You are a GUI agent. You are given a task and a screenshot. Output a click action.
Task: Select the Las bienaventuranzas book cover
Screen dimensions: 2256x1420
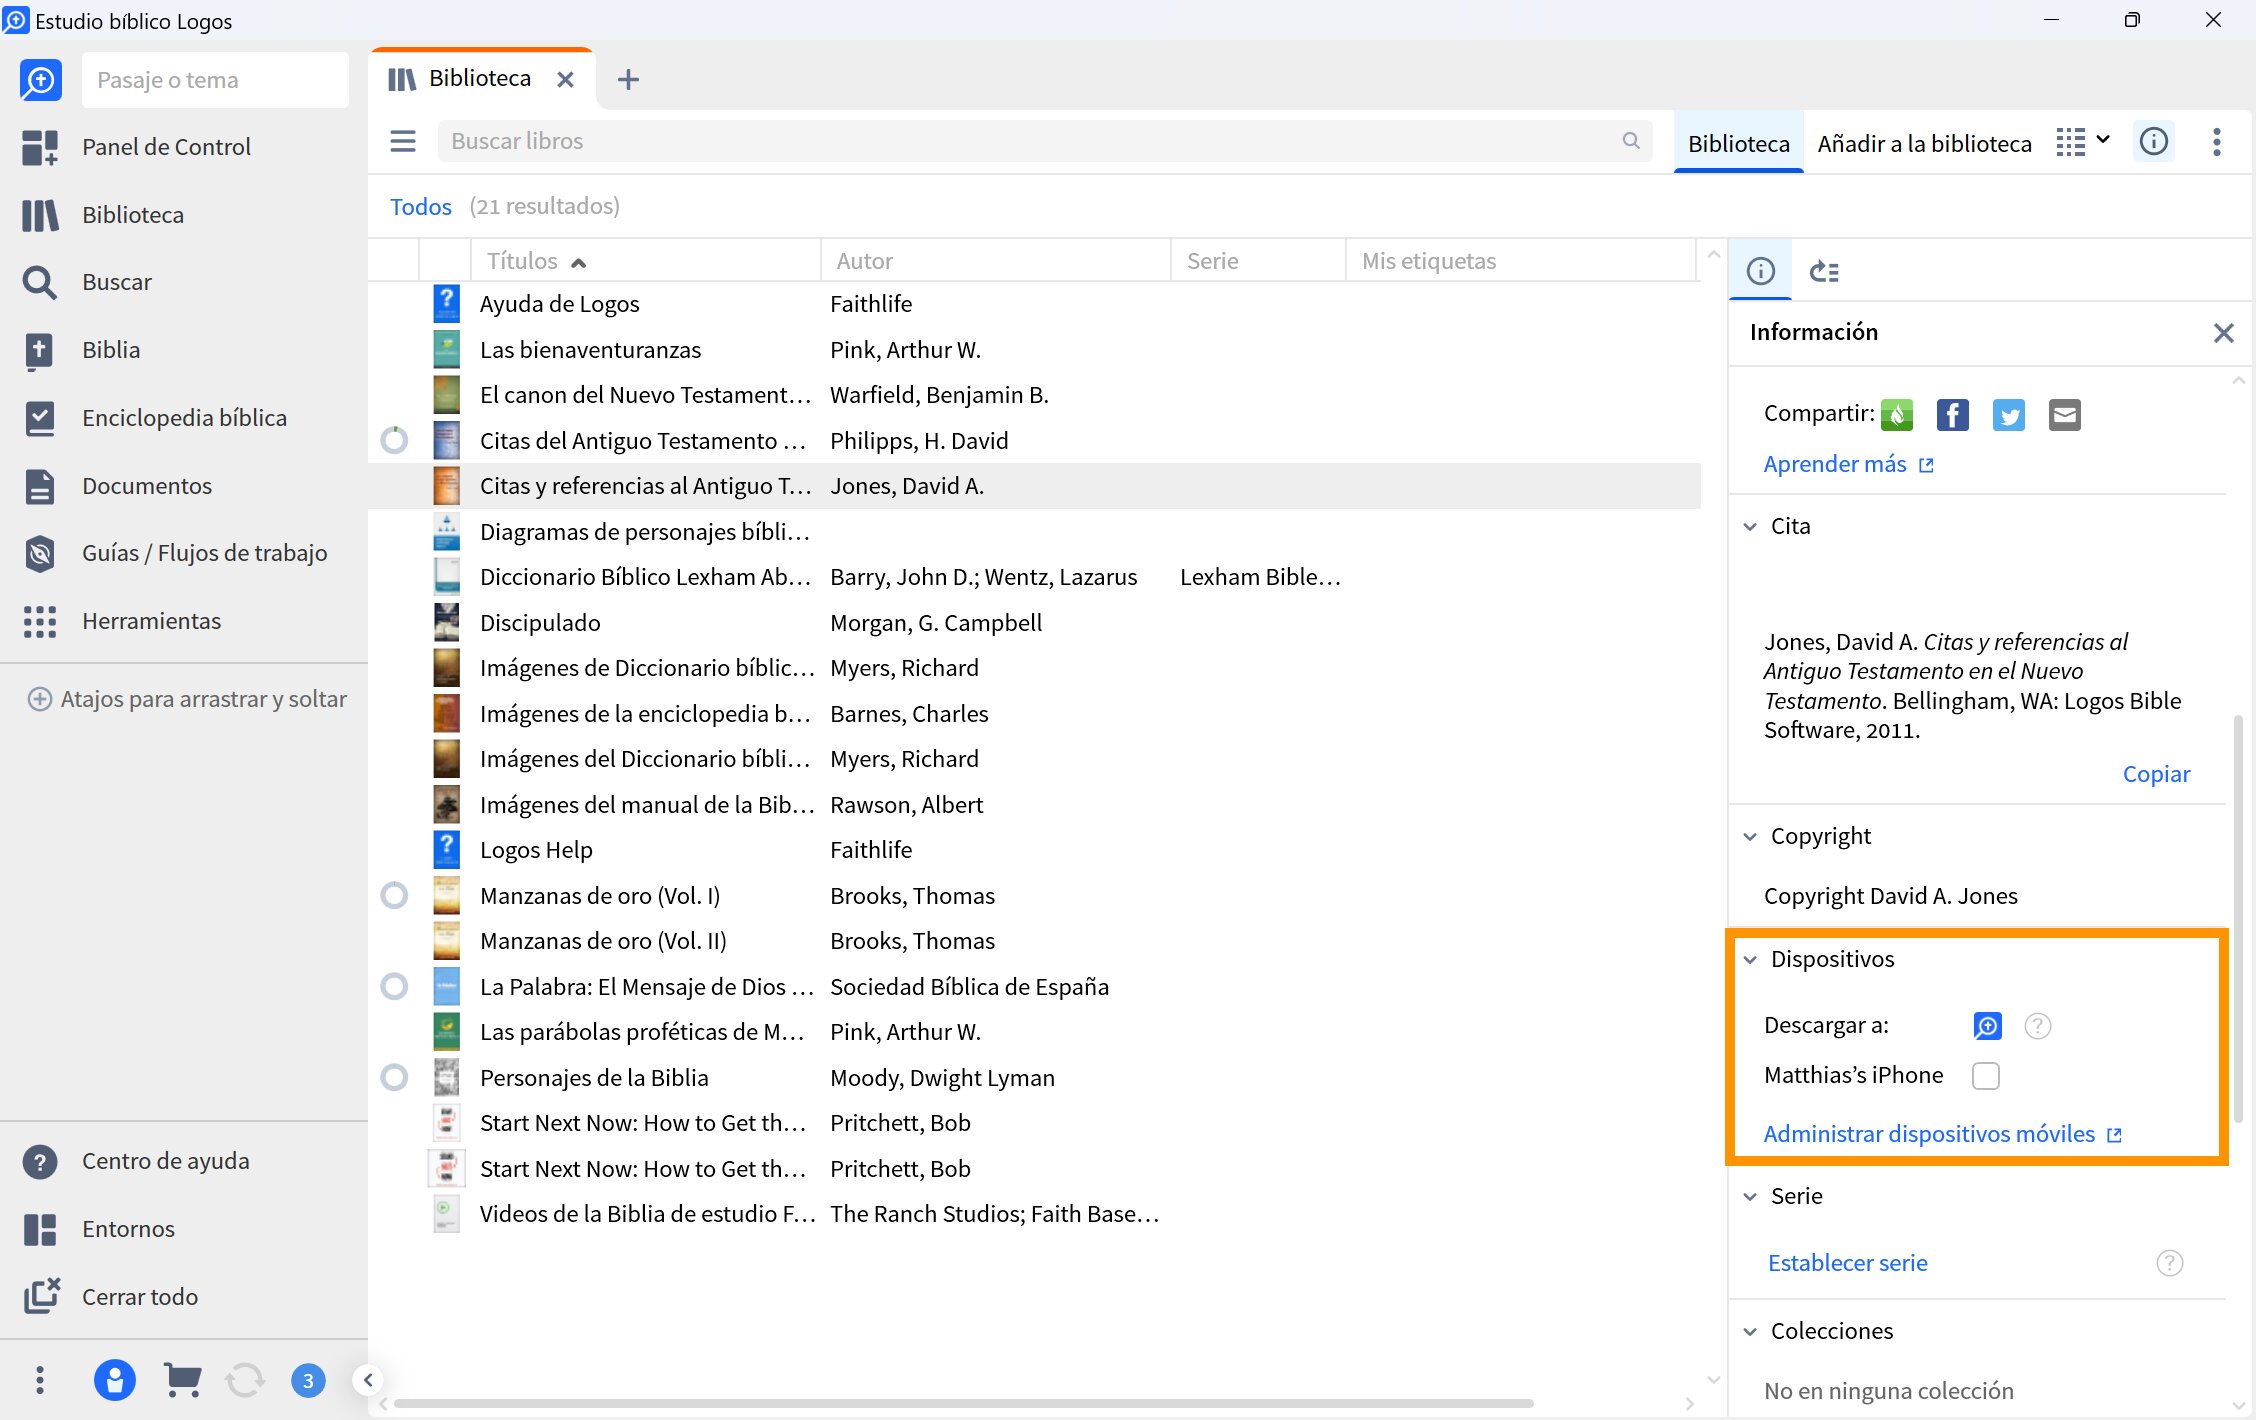[x=446, y=350]
